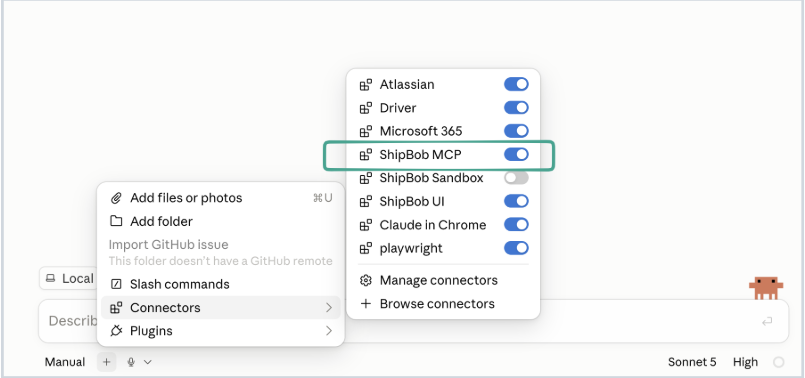Open the Local environment selector
Viewport: 805px width, 378px height.
click(x=69, y=278)
